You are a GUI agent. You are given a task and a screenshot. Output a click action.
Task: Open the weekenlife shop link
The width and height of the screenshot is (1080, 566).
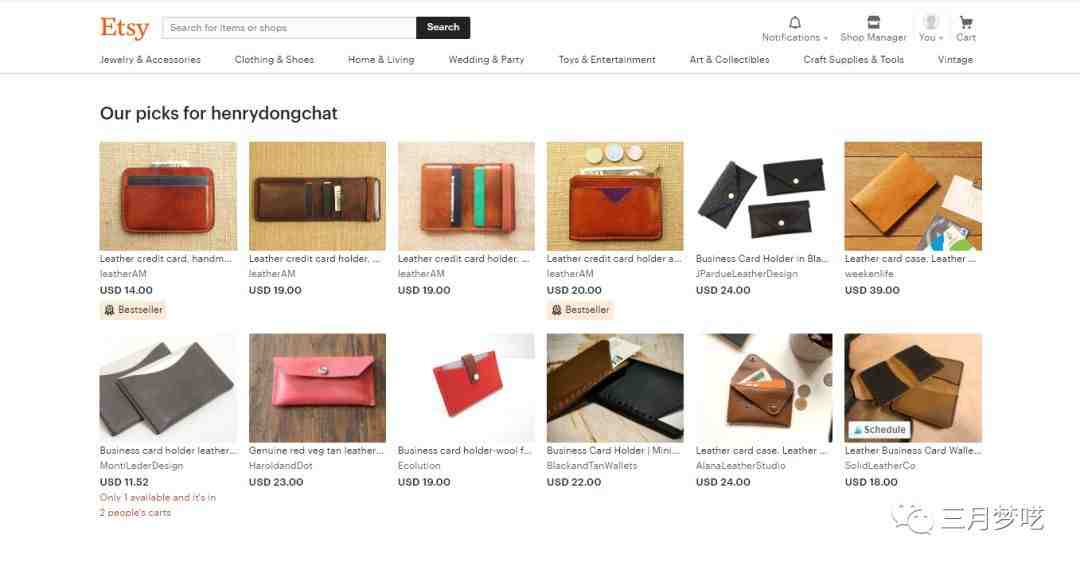(869, 274)
